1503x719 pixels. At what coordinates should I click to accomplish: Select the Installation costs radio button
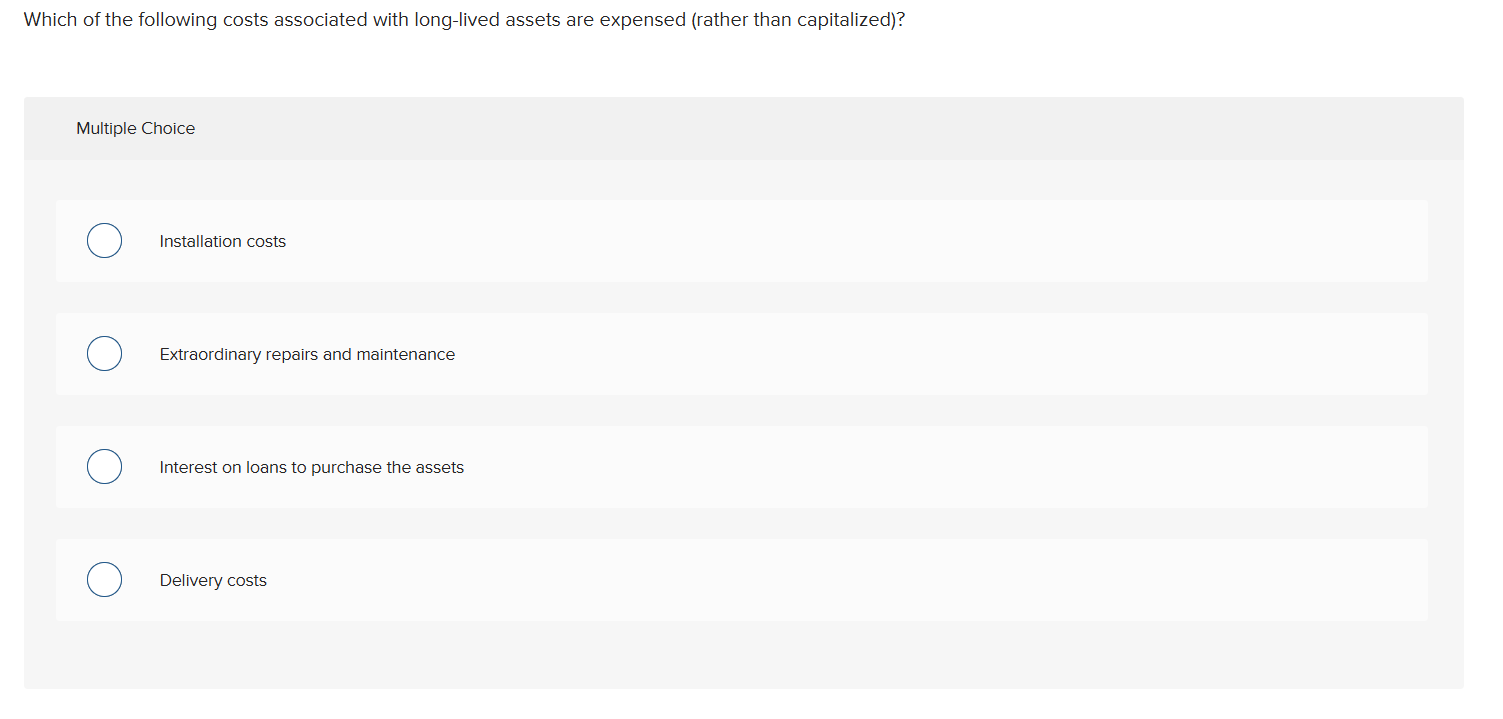[x=104, y=241]
